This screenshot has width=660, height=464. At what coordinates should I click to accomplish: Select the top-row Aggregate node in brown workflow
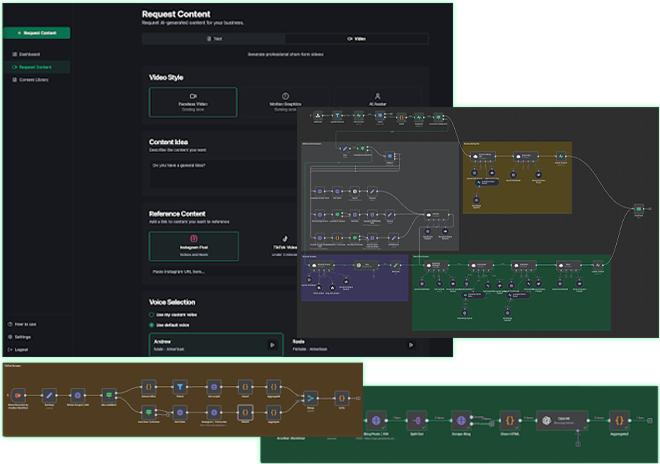274,387
